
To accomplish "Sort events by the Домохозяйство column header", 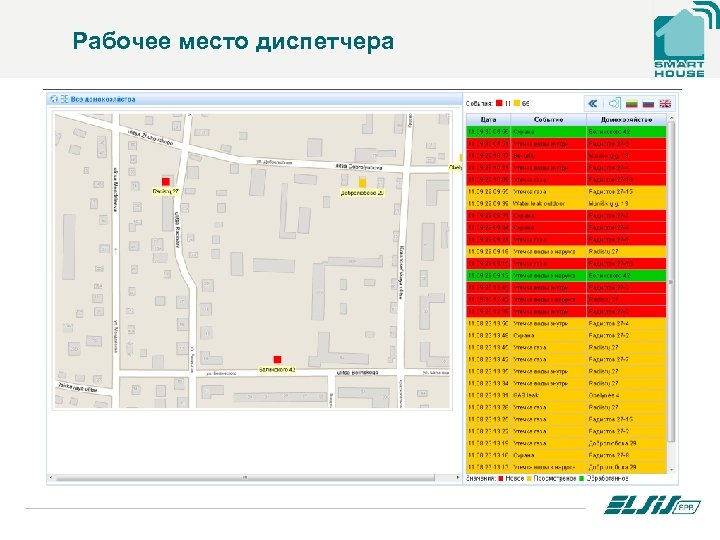I will (x=626, y=119).
